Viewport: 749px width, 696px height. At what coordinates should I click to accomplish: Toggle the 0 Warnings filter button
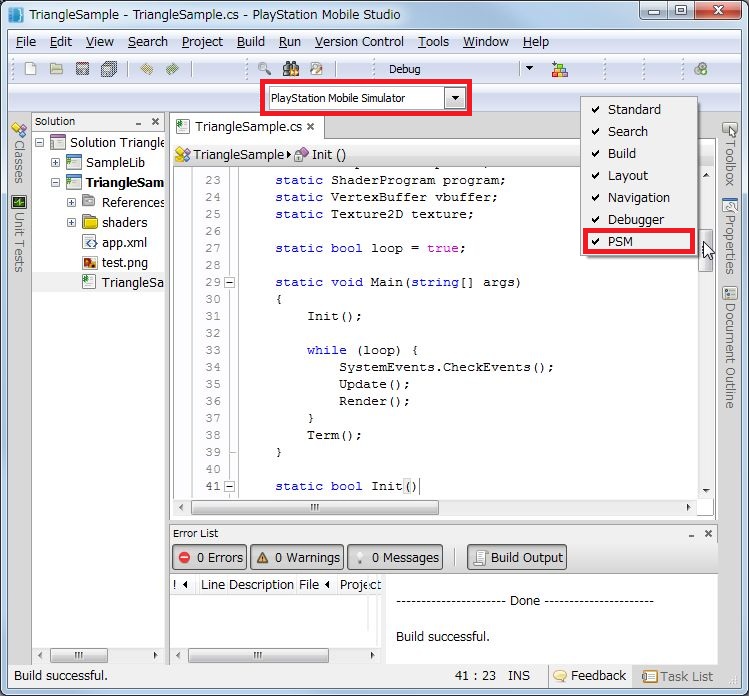click(297, 557)
